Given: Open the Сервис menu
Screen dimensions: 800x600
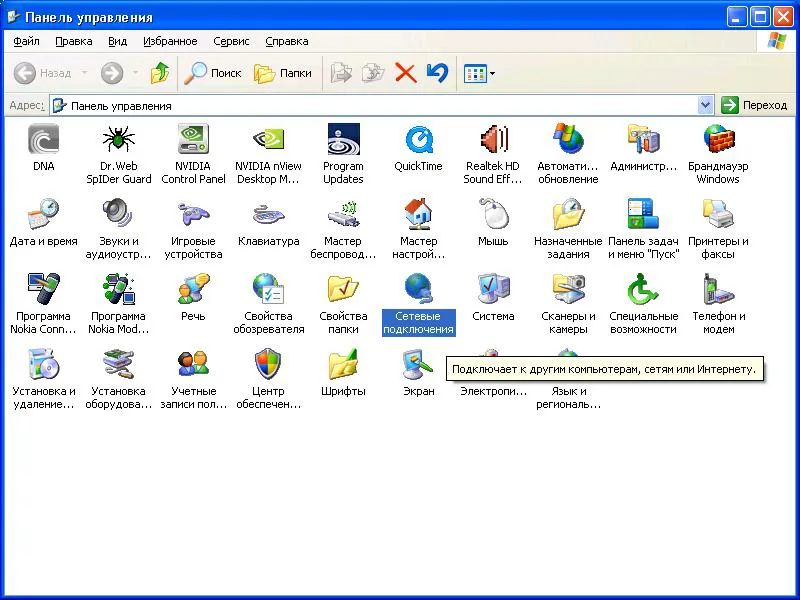Looking at the screenshot, I should [x=231, y=41].
